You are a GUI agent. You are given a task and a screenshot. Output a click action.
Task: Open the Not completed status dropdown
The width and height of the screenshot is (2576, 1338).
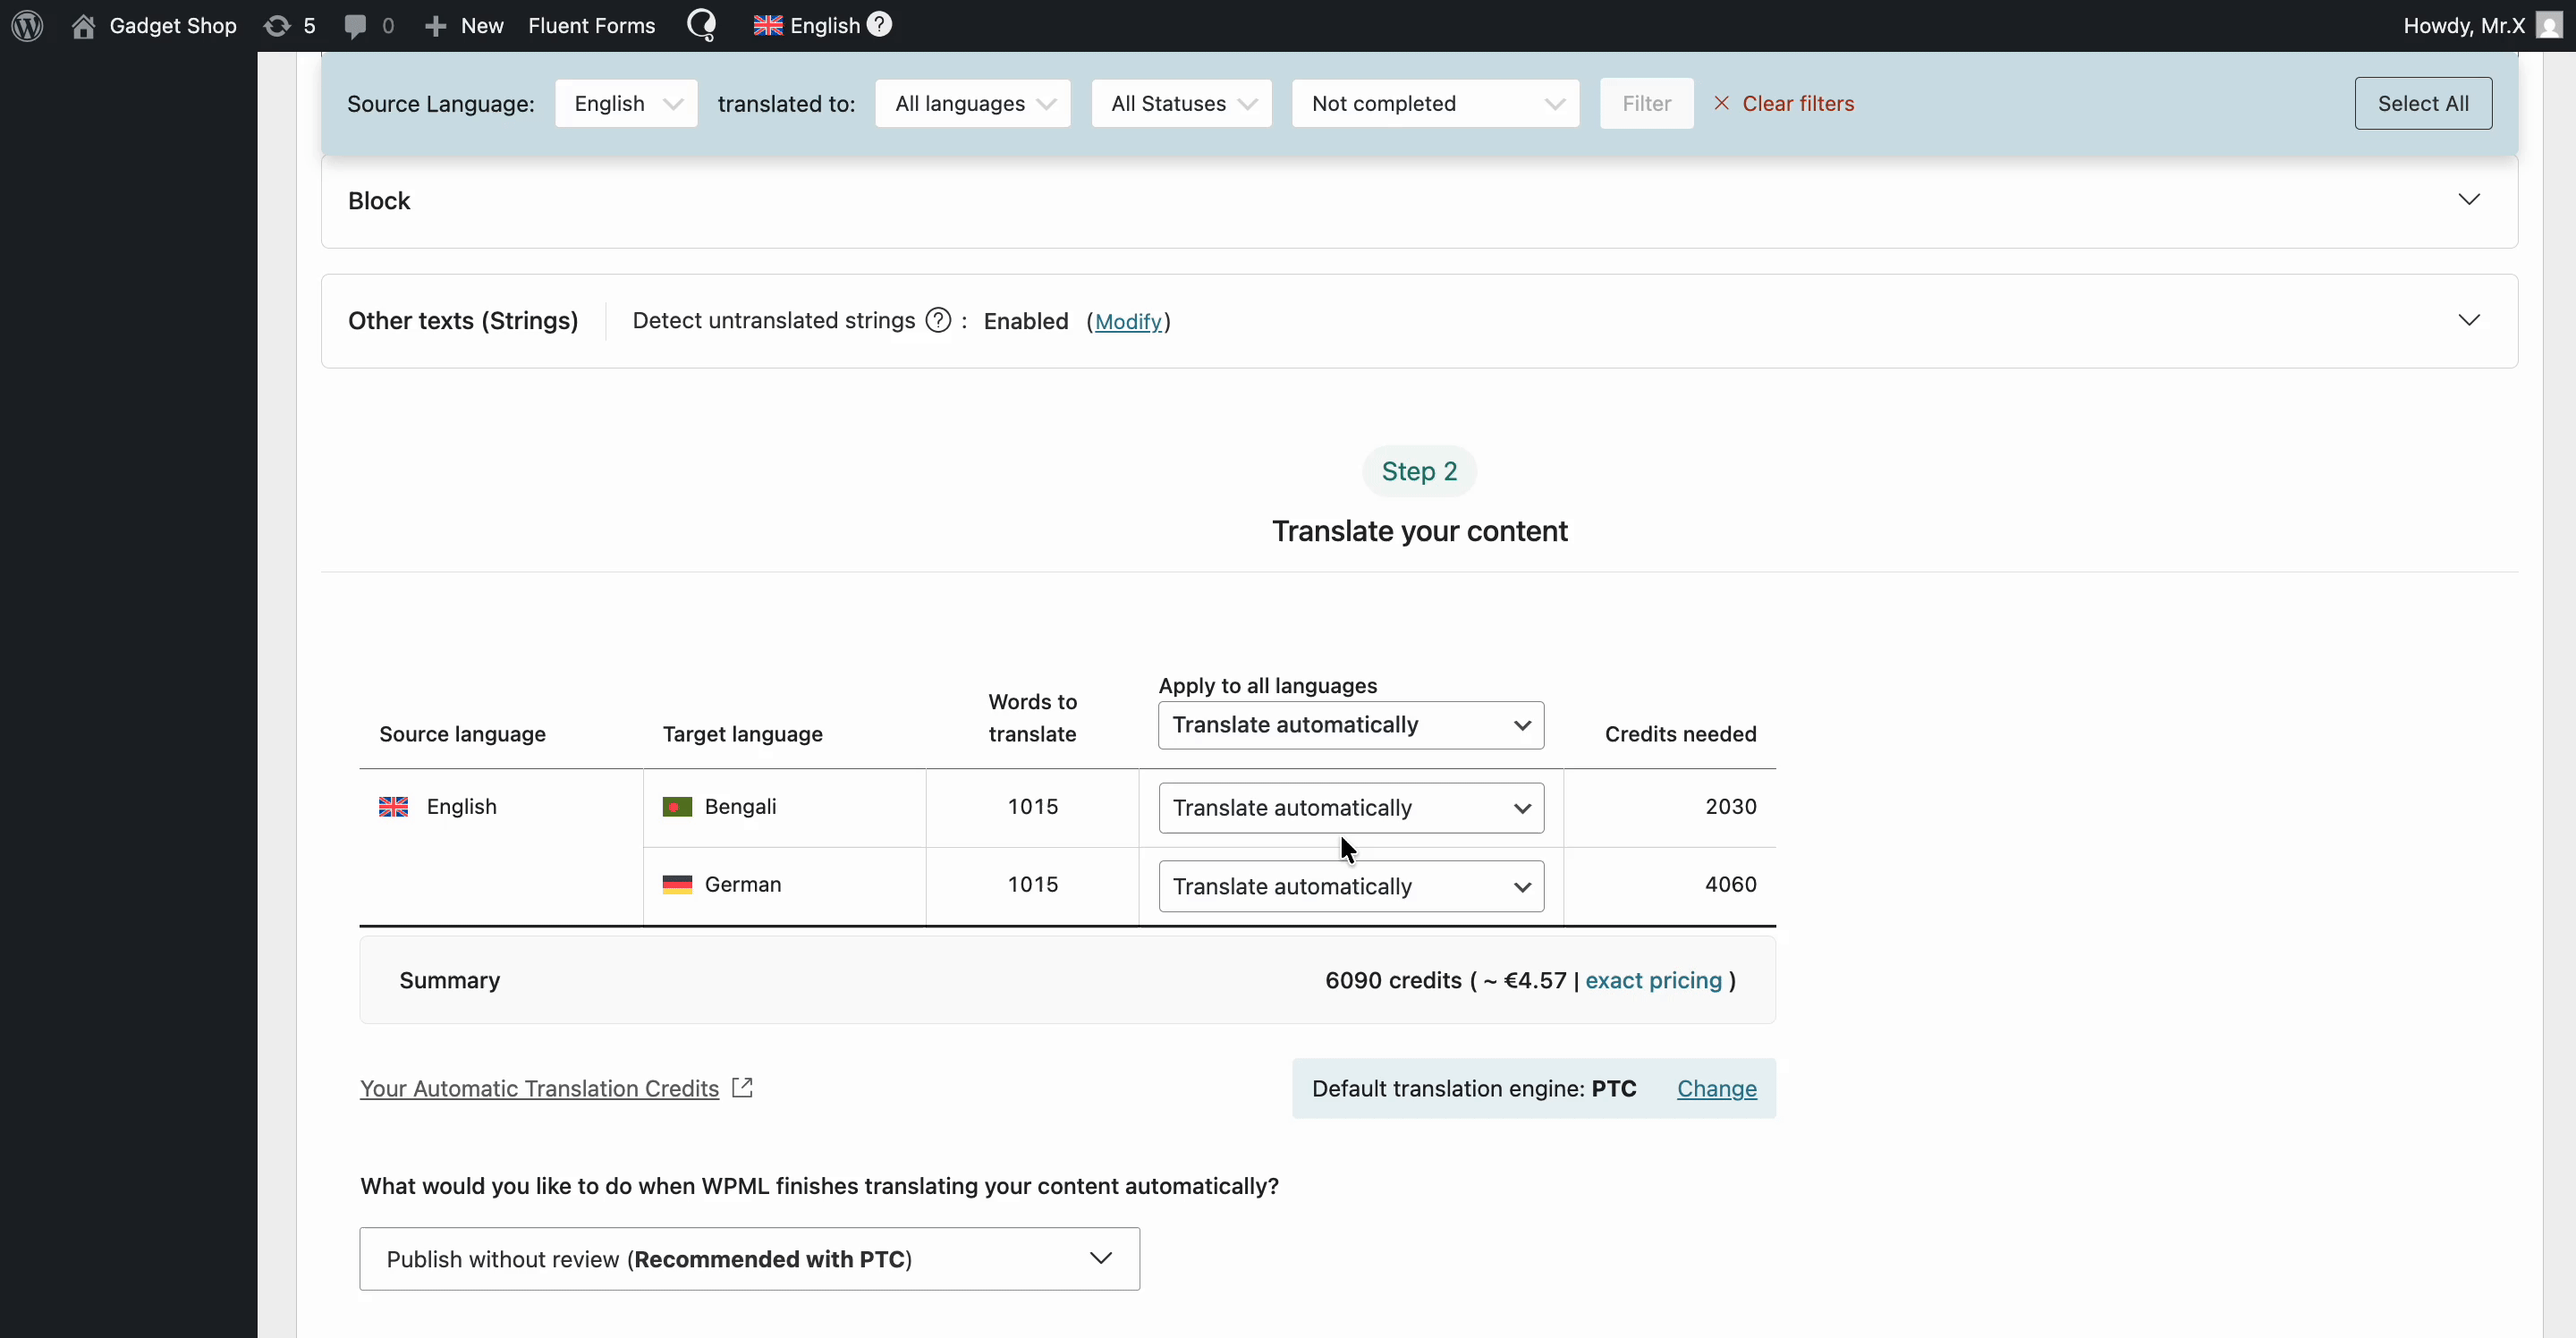point(1436,103)
